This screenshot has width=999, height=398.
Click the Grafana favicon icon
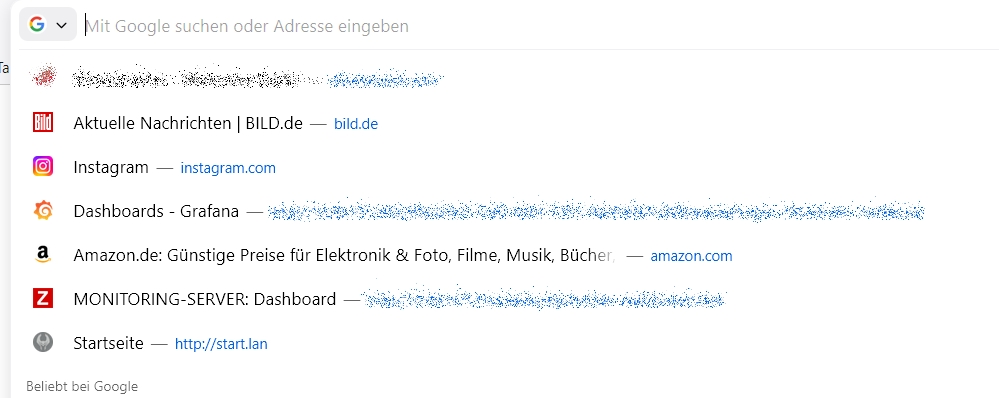(x=43, y=210)
